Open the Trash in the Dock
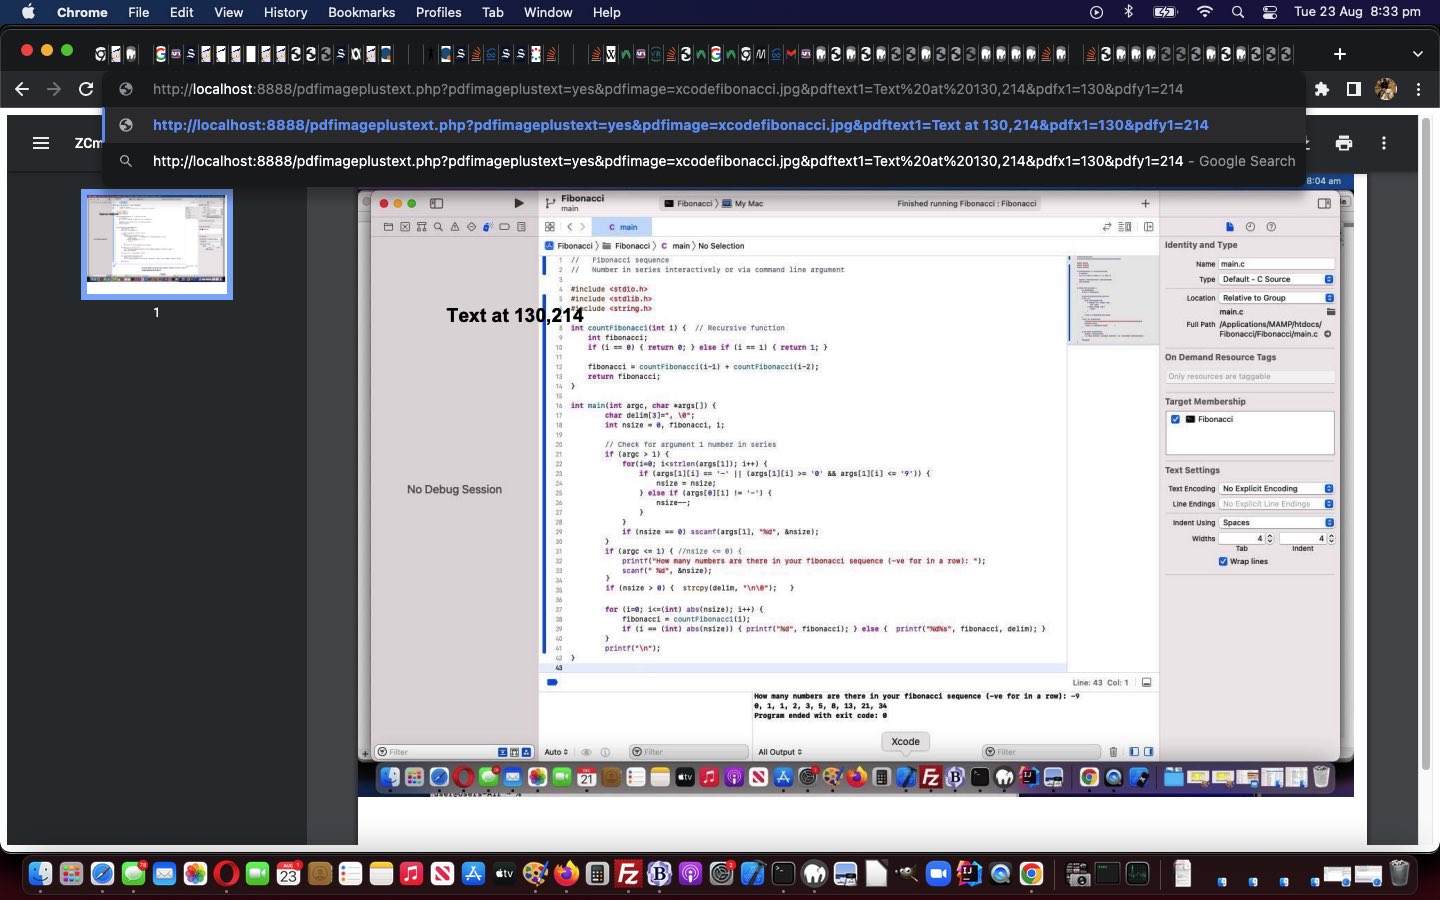Screen dimensions: 1440x900 coord(1399,874)
